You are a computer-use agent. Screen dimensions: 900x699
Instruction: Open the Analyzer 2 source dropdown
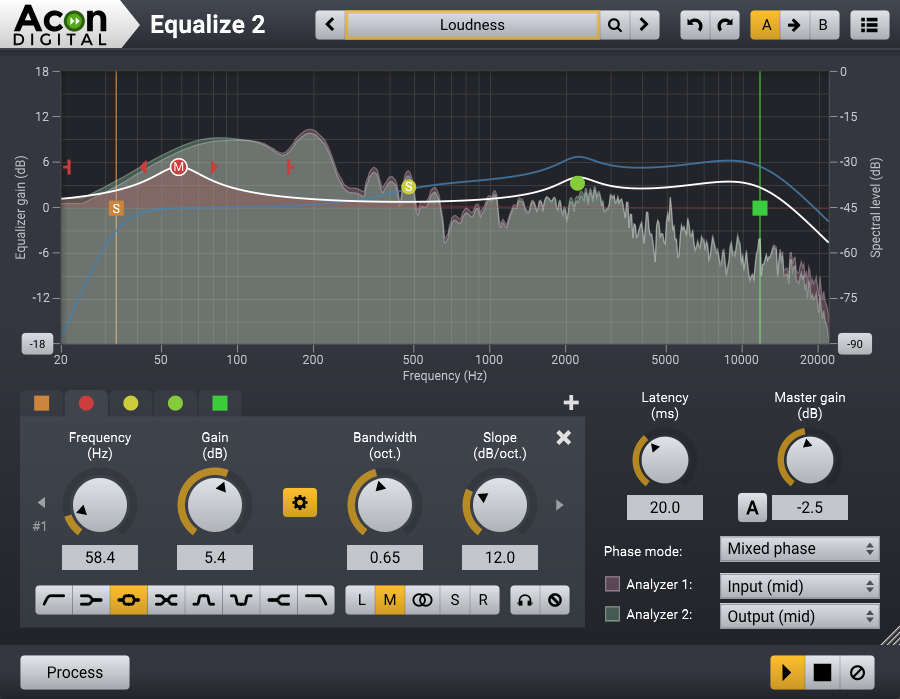coord(800,616)
